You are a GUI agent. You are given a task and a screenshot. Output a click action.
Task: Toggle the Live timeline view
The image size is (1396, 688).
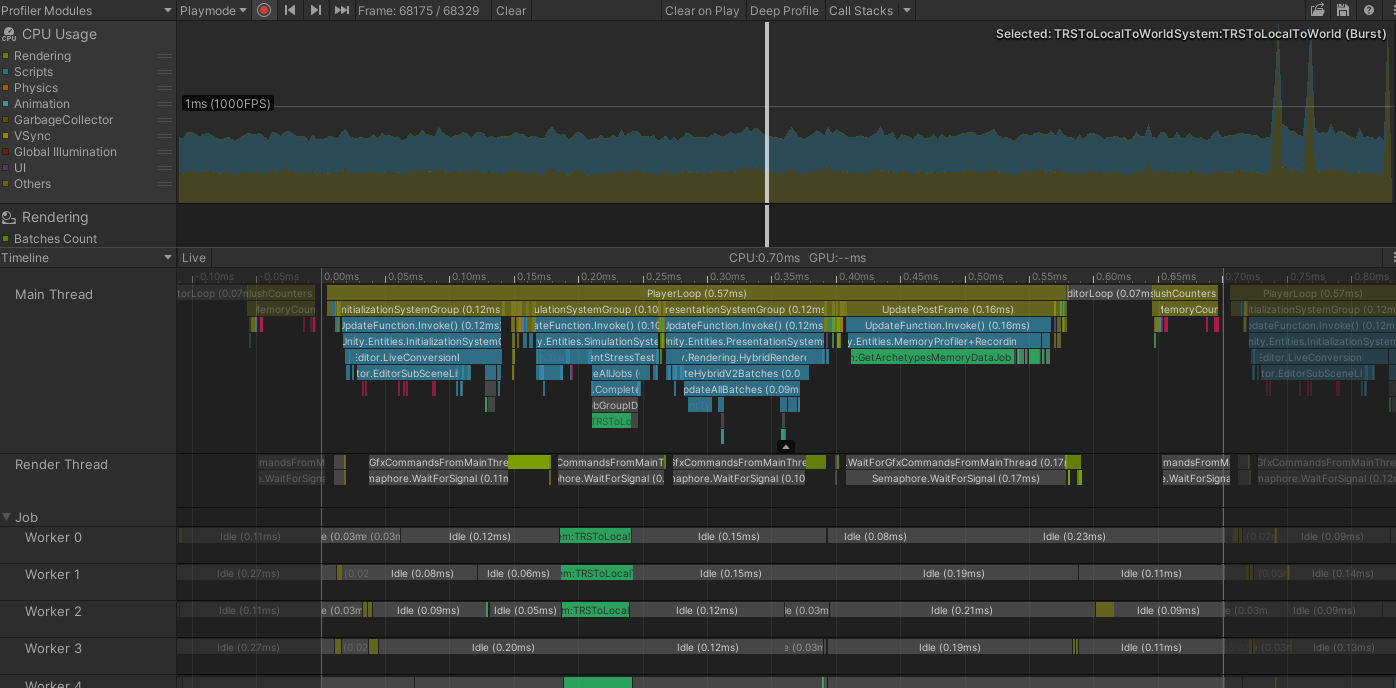pos(193,258)
